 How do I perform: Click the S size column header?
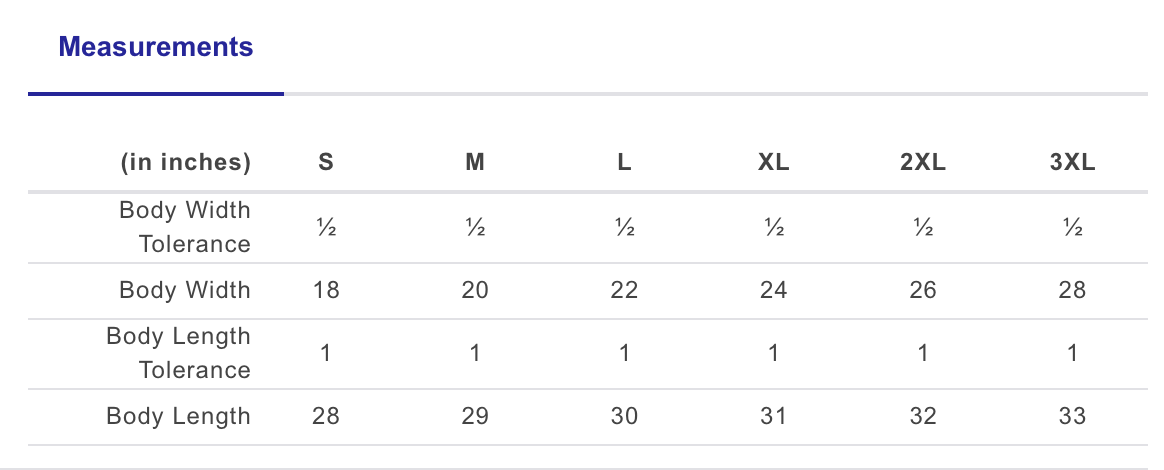(326, 163)
